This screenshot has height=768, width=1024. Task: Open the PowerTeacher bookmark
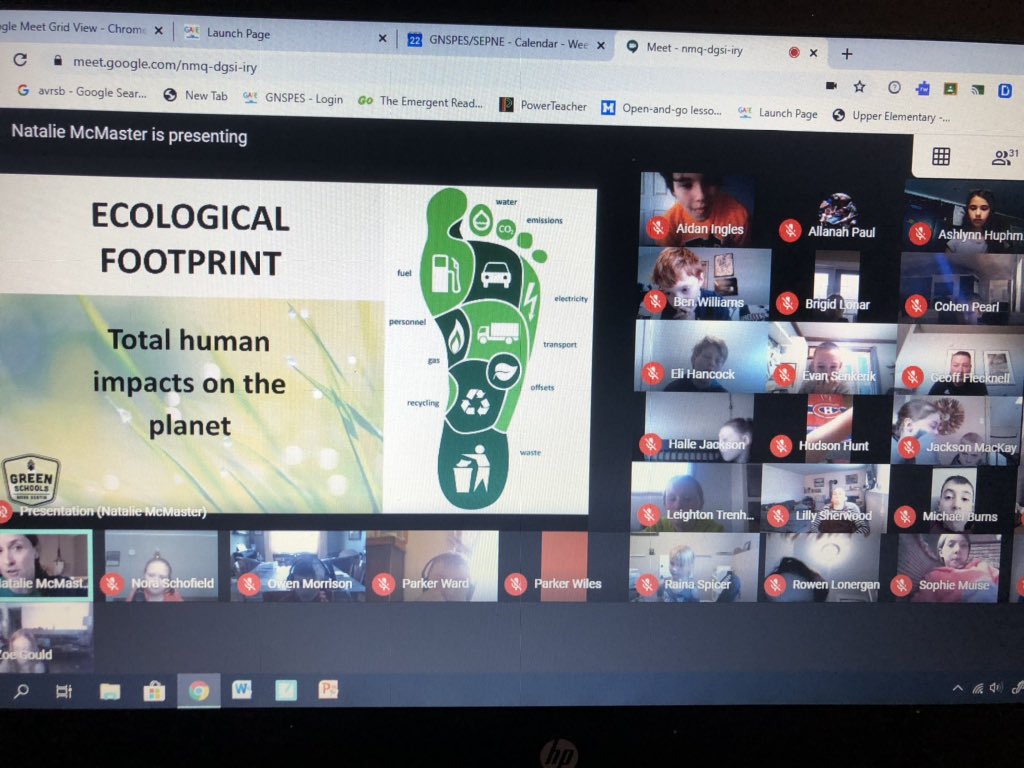point(543,105)
